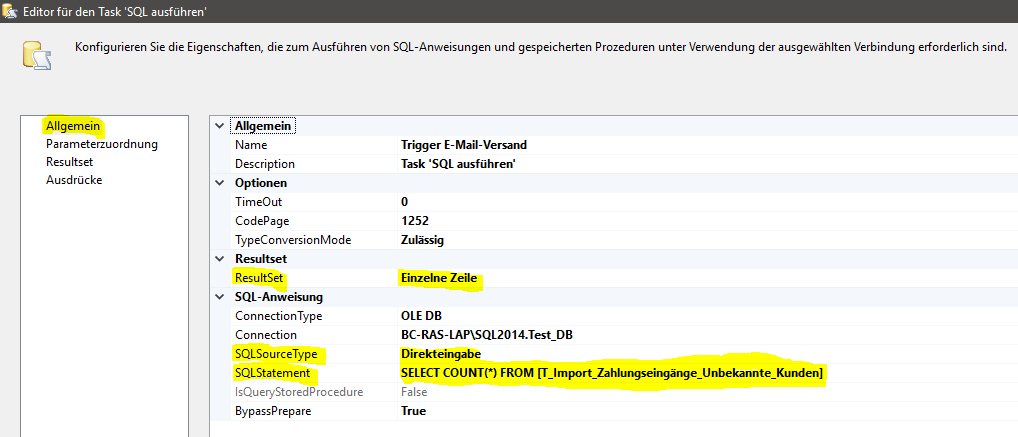Click the SQLStatement SELECT COUNT query
This screenshot has width=1018, height=437.
pos(612,373)
